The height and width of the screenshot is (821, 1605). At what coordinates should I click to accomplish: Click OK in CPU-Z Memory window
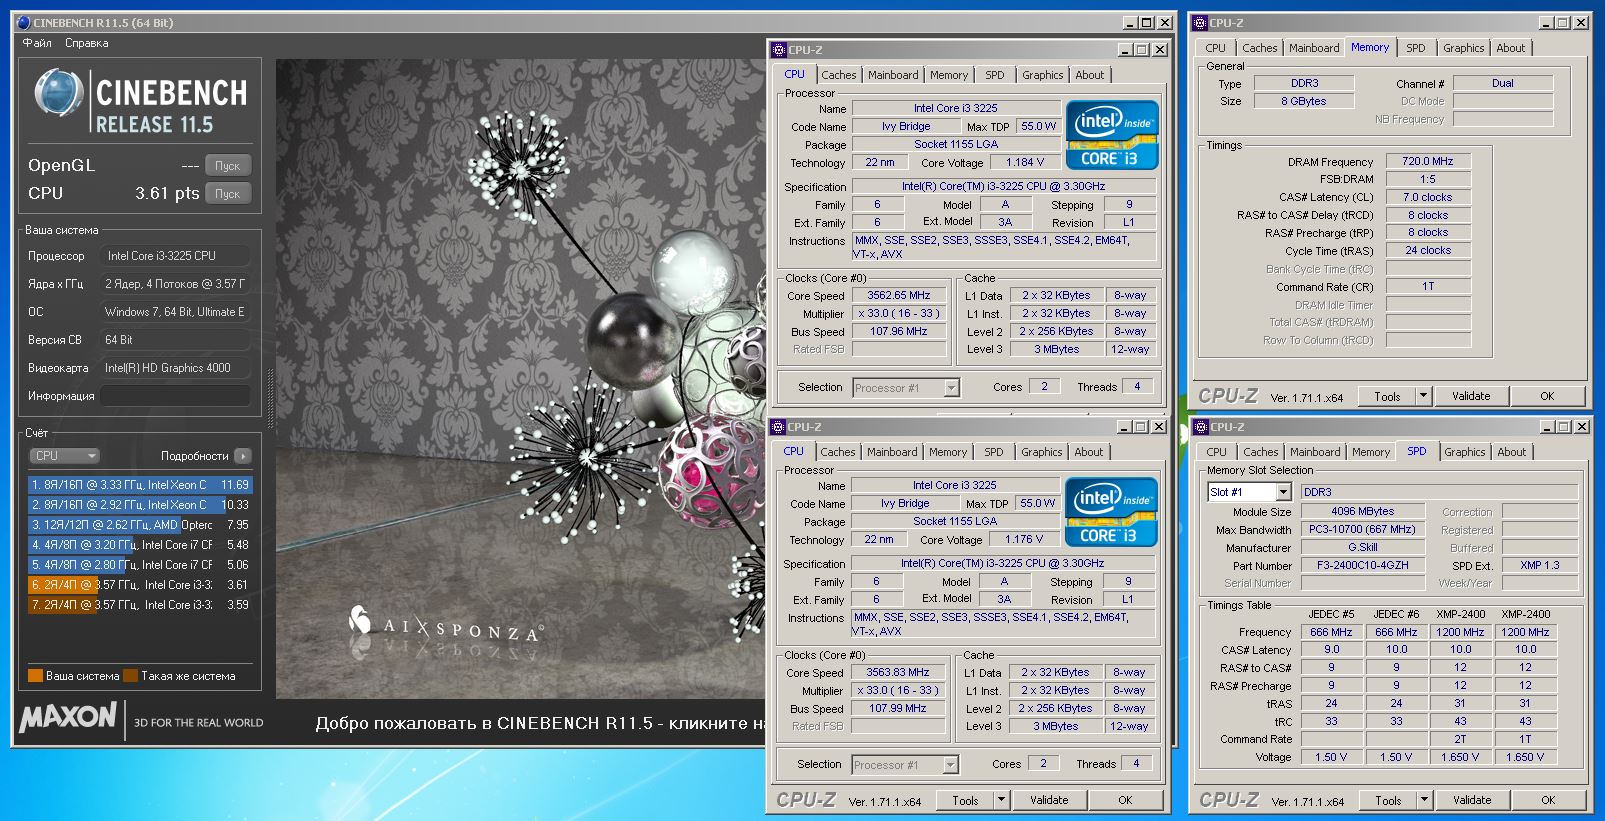pos(1547,396)
